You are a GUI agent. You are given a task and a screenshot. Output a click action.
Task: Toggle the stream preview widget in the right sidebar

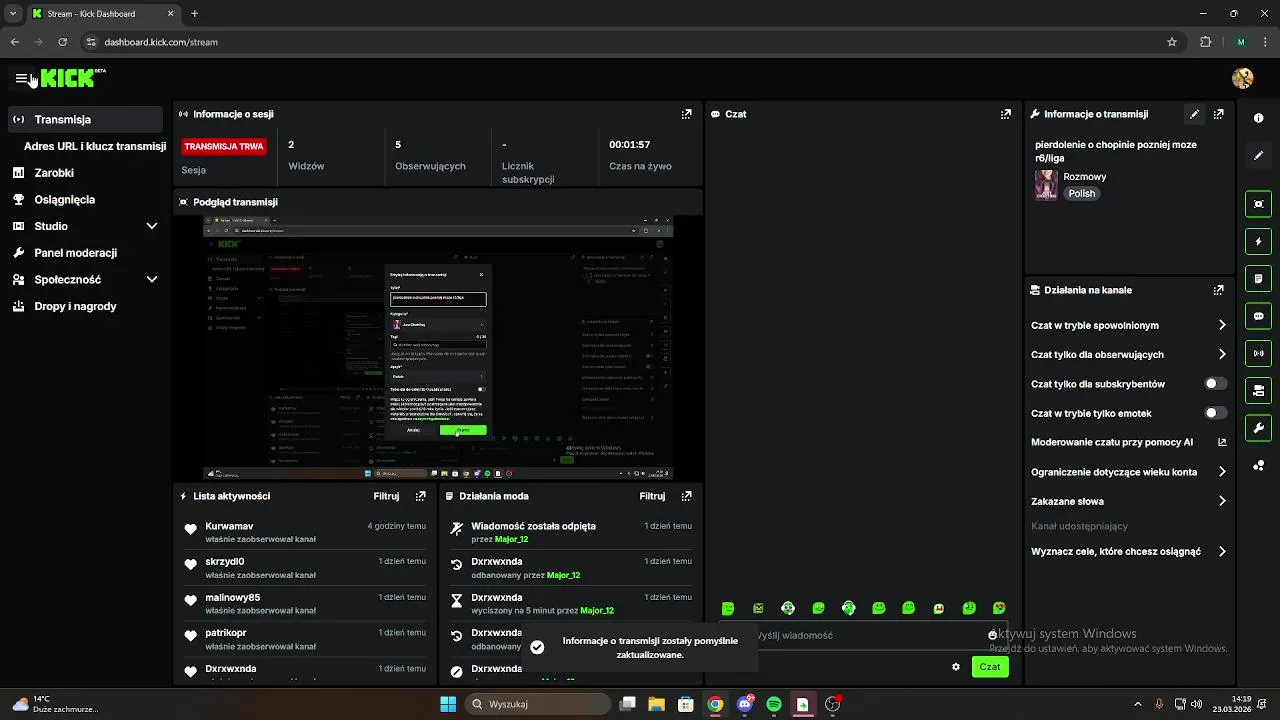pyautogui.click(x=1258, y=204)
